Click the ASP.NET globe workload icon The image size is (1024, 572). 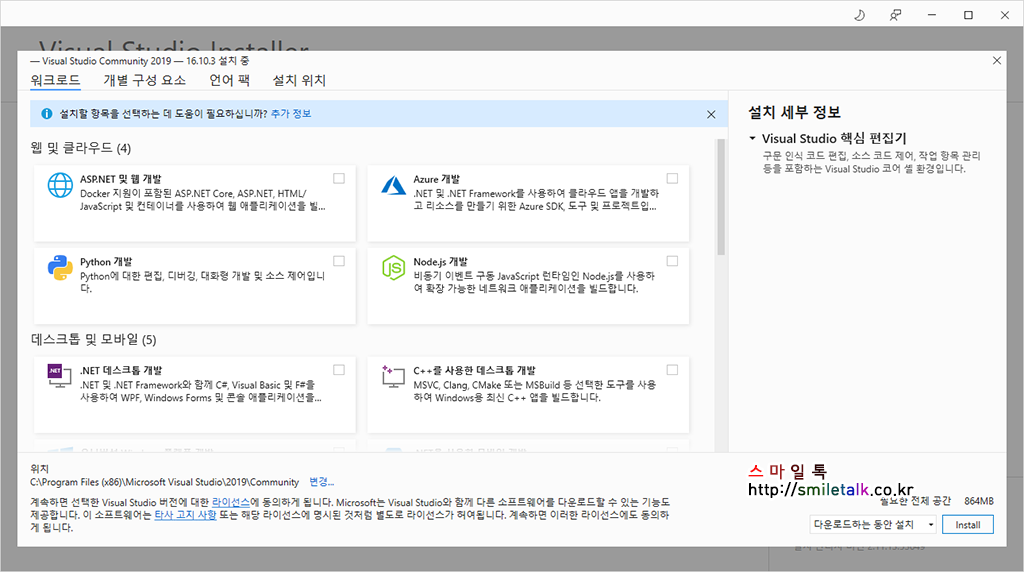tap(60, 185)
